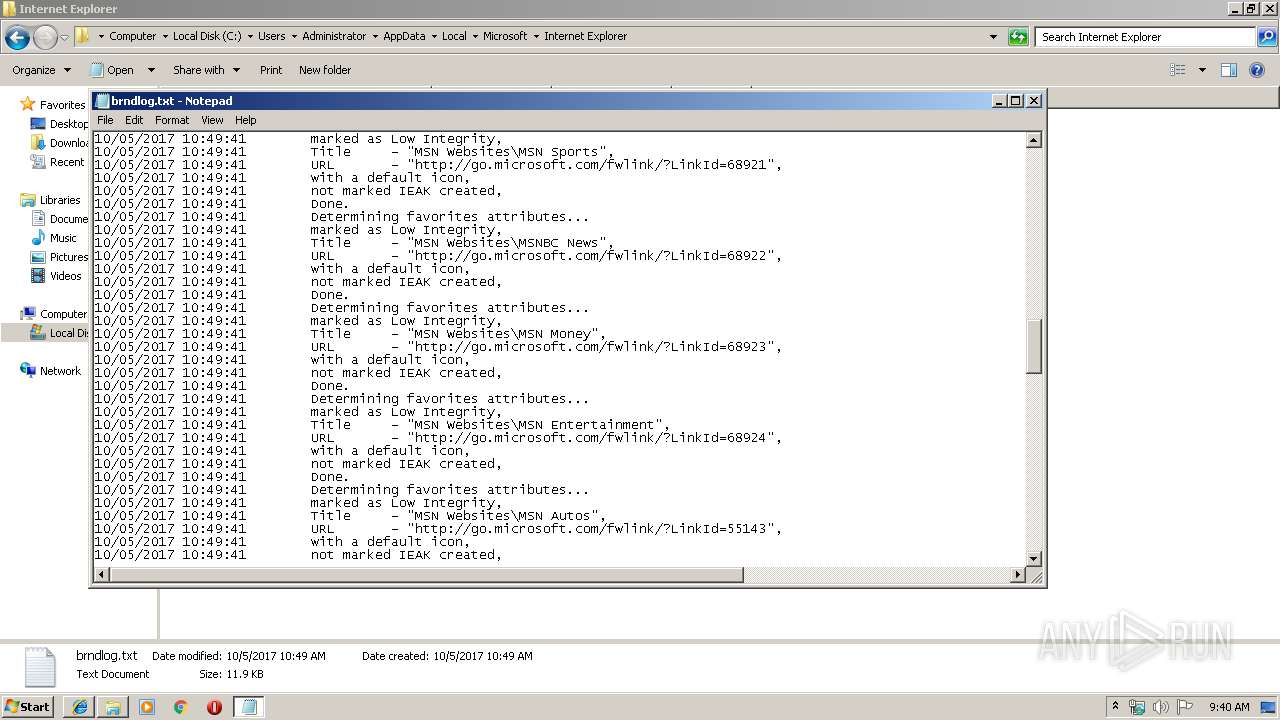The width and height of the screenshot is (1280, 720).
Task: Click the Open button in Explorer toolbar
Action: (x=113, y=70)
